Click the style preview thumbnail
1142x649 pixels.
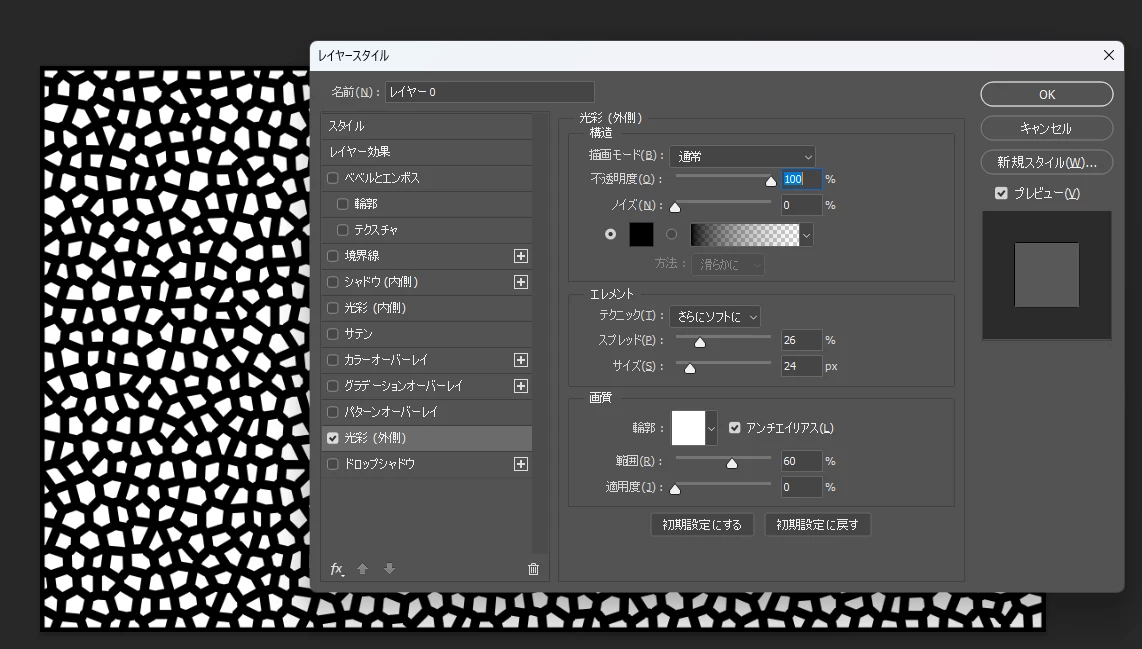click(x=1047, y=275)
